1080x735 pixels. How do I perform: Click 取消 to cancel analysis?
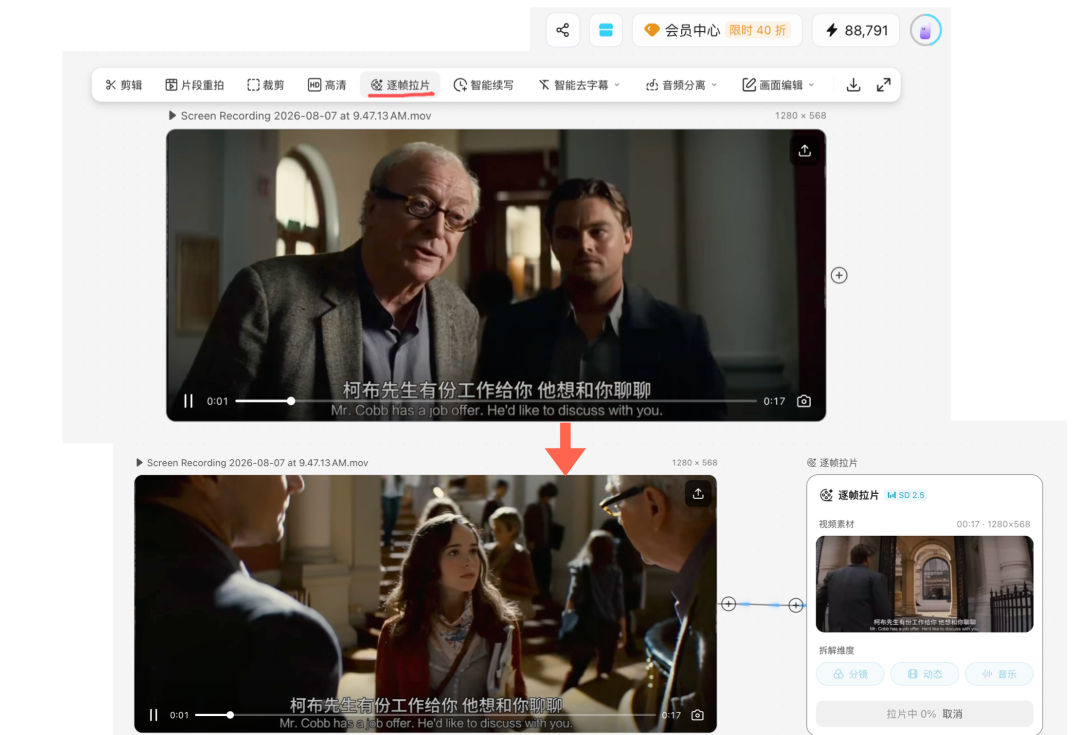(x=952, y=714)
